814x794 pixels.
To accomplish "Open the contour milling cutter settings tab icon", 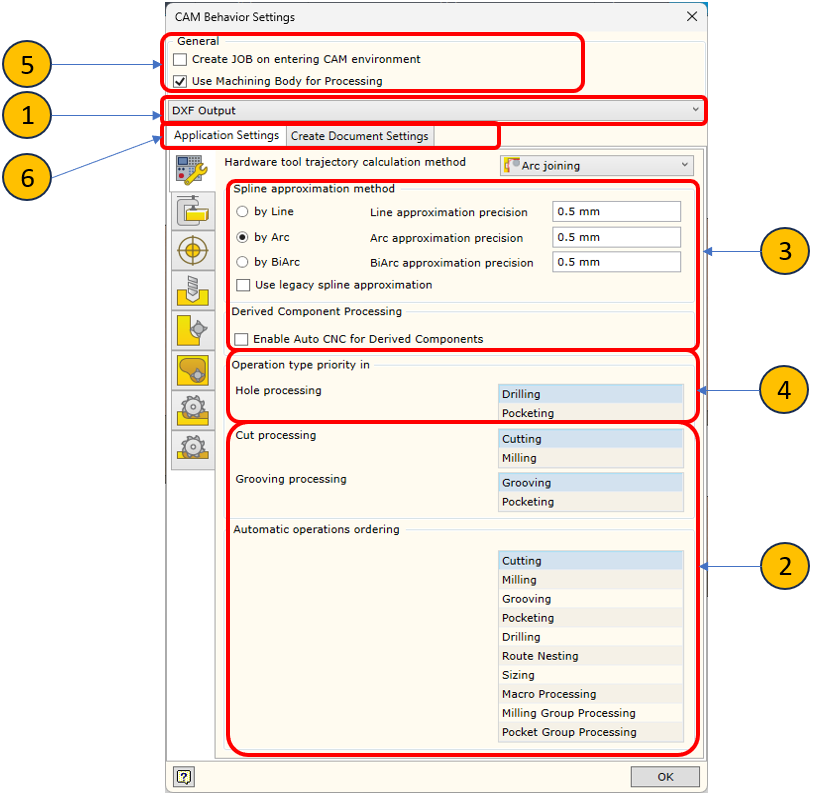I will pos(193,331).
